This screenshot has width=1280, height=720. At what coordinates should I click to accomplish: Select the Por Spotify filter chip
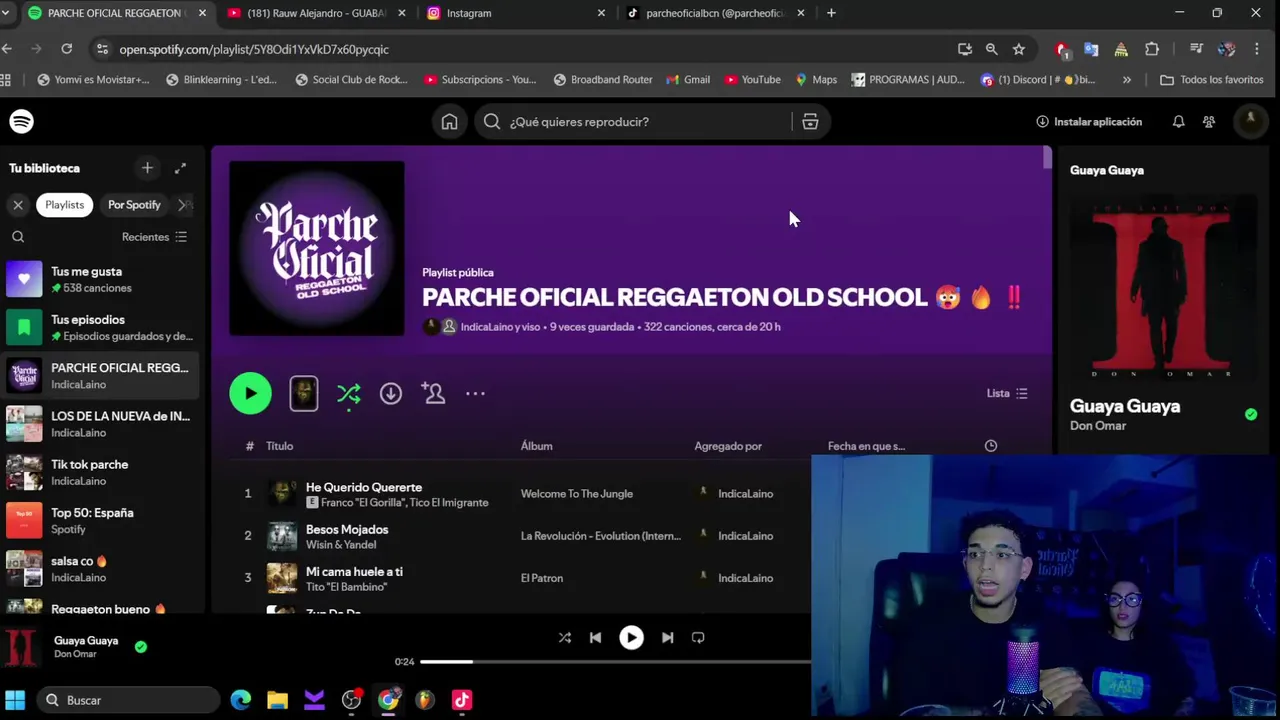(x=134, y=205)
